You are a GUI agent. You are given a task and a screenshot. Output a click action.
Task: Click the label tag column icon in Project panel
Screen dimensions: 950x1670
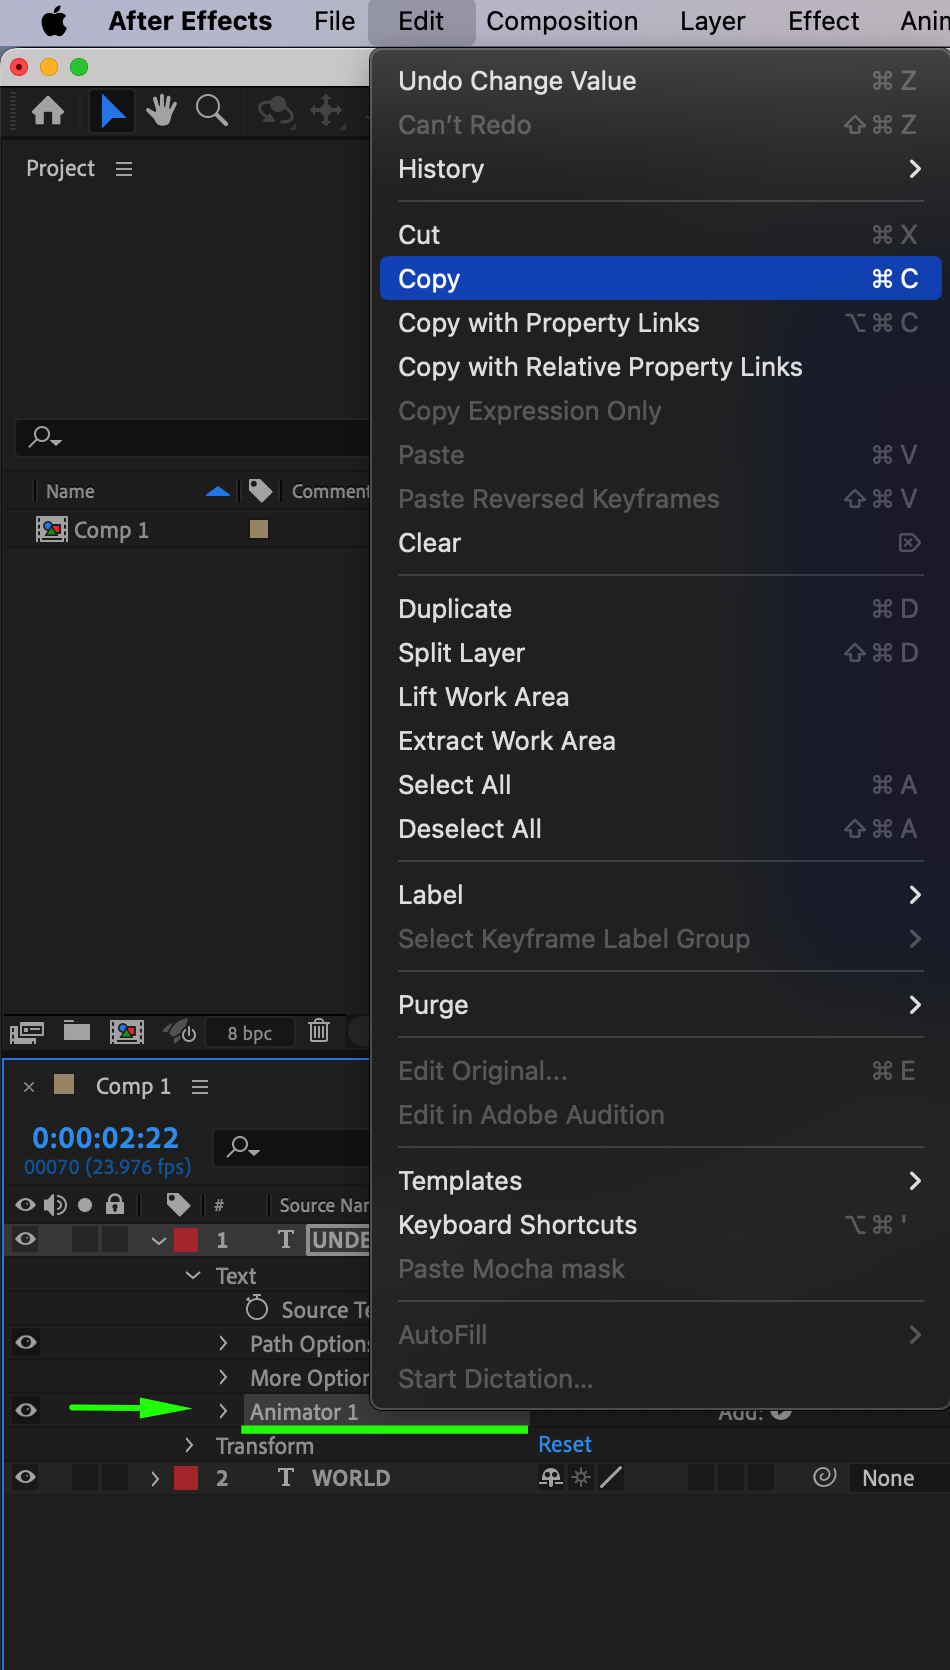click(260, 491)
